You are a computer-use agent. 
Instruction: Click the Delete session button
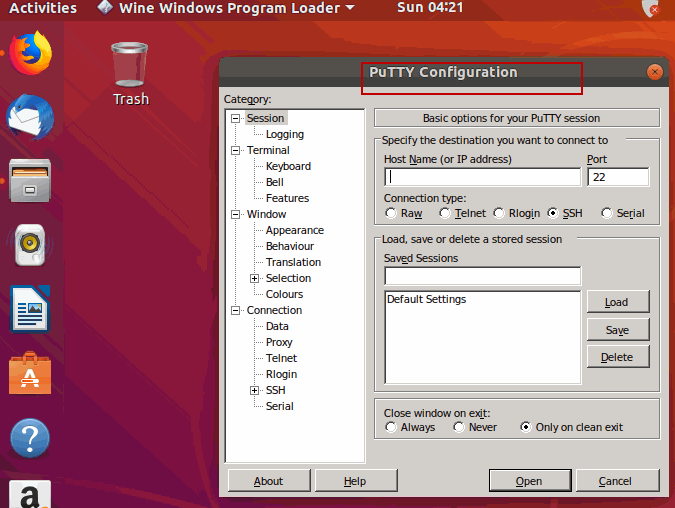click(x=618, y=356)
